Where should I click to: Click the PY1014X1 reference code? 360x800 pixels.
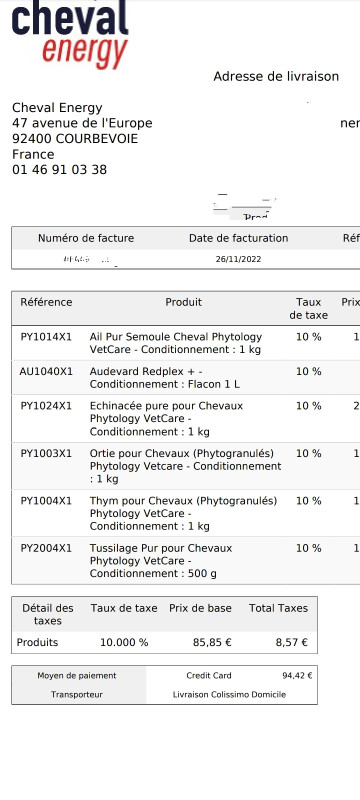click(46, 337)
